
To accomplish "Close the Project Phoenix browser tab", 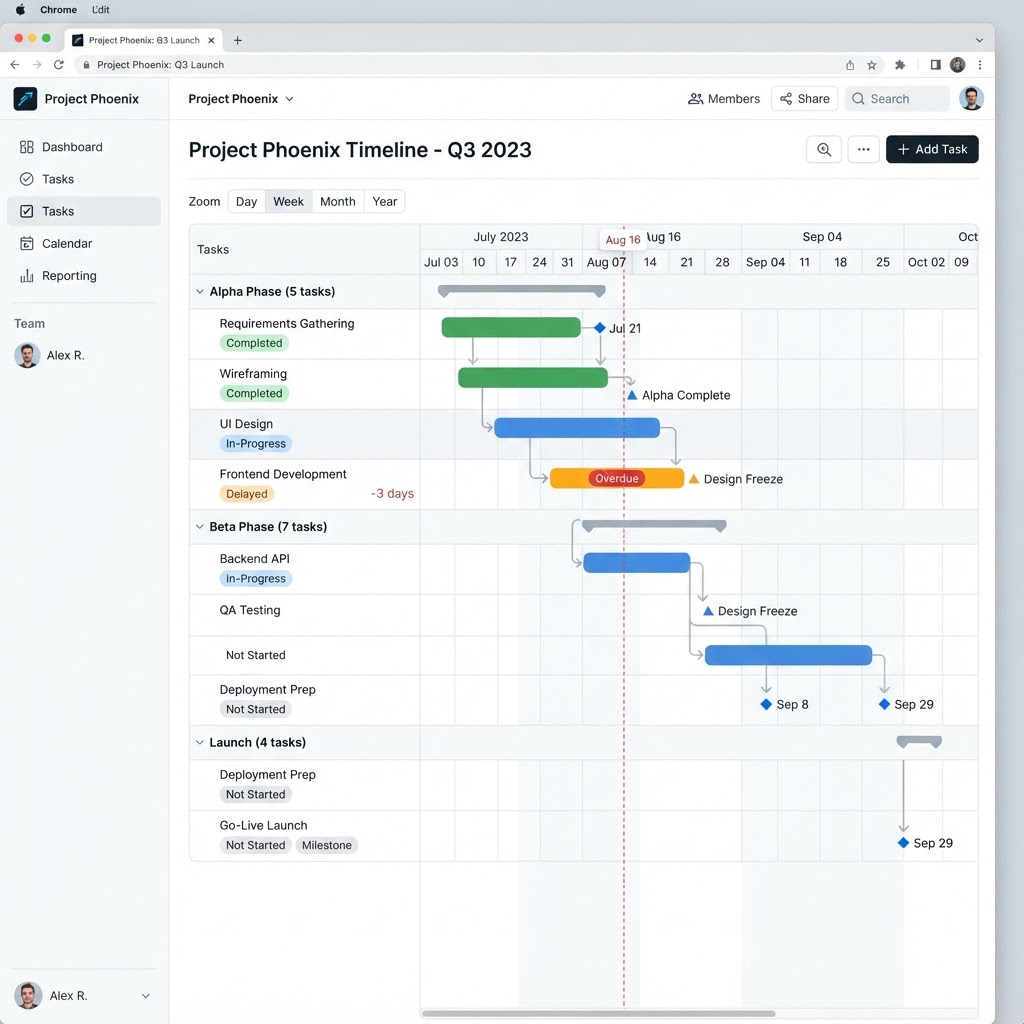I will coord(211,40).
